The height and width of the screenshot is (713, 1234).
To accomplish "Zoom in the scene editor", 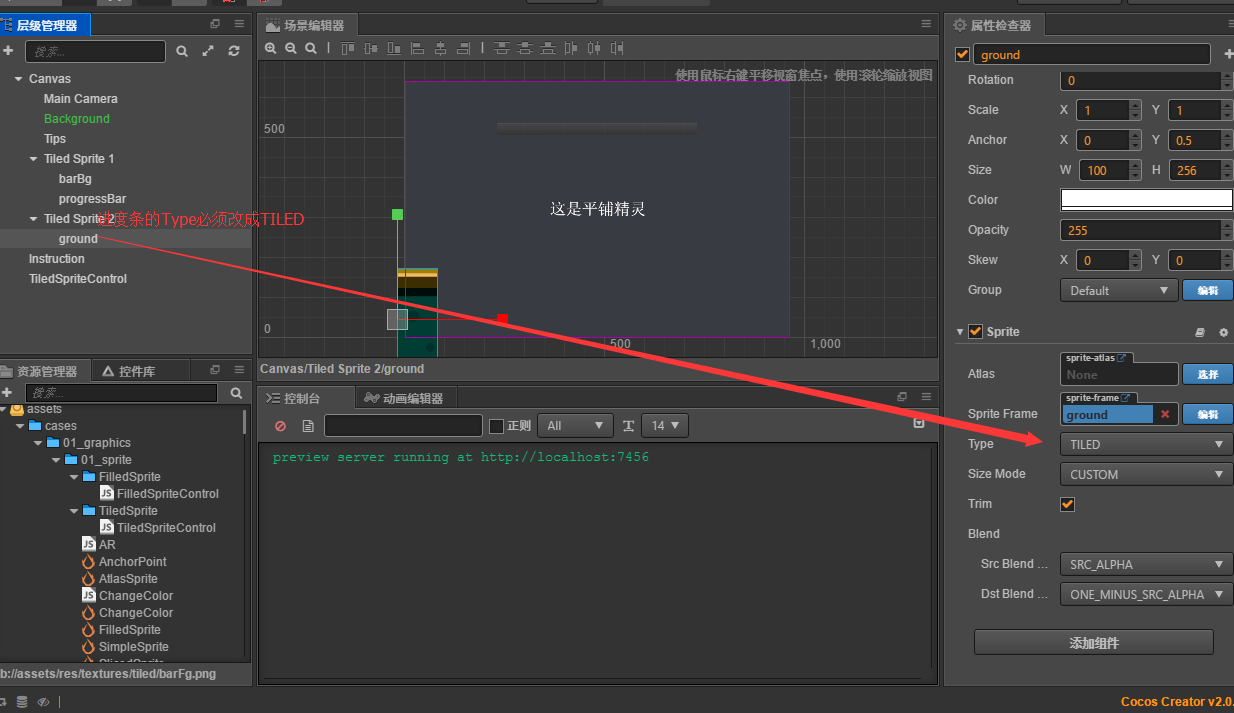I will pyautogui.click(x=271, y=48).
